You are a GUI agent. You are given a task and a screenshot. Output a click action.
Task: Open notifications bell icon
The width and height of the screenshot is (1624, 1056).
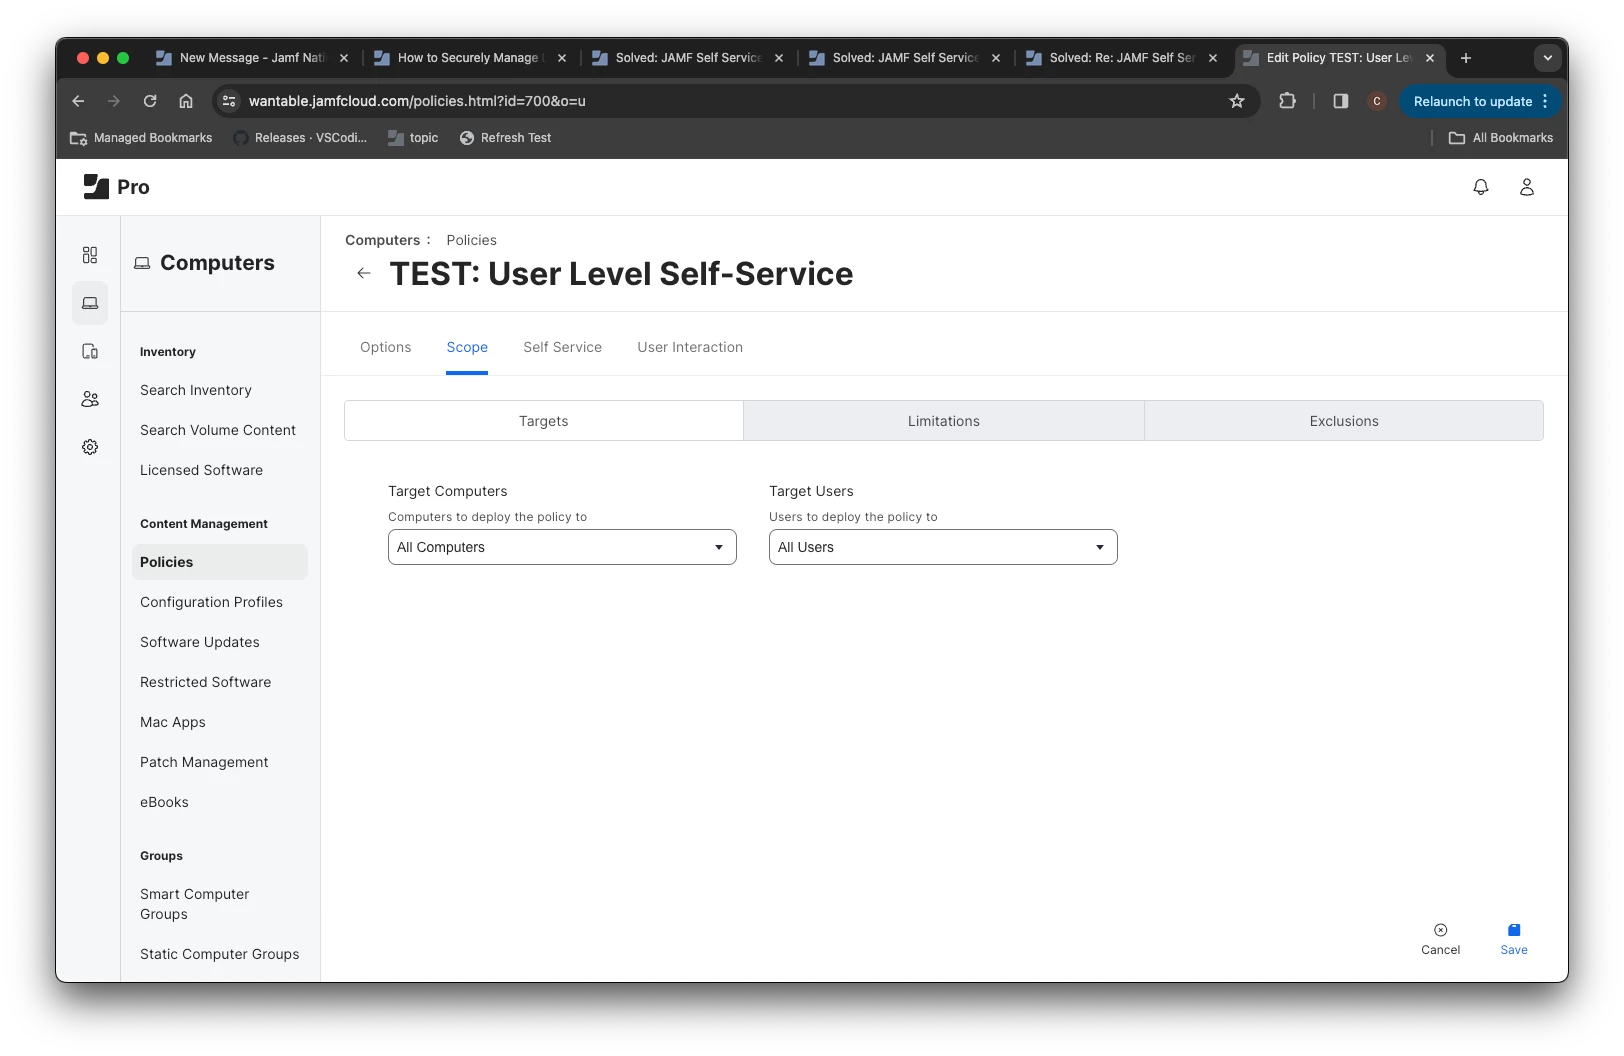point(1481,187)
